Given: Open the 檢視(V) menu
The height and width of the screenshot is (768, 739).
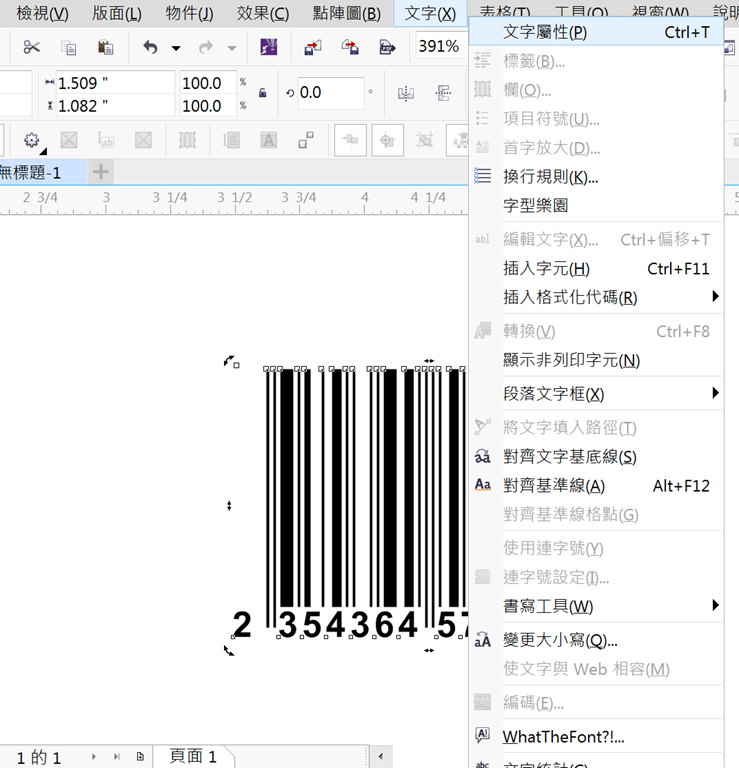Looking at the screenshot, I should click(x=43, y=13).
